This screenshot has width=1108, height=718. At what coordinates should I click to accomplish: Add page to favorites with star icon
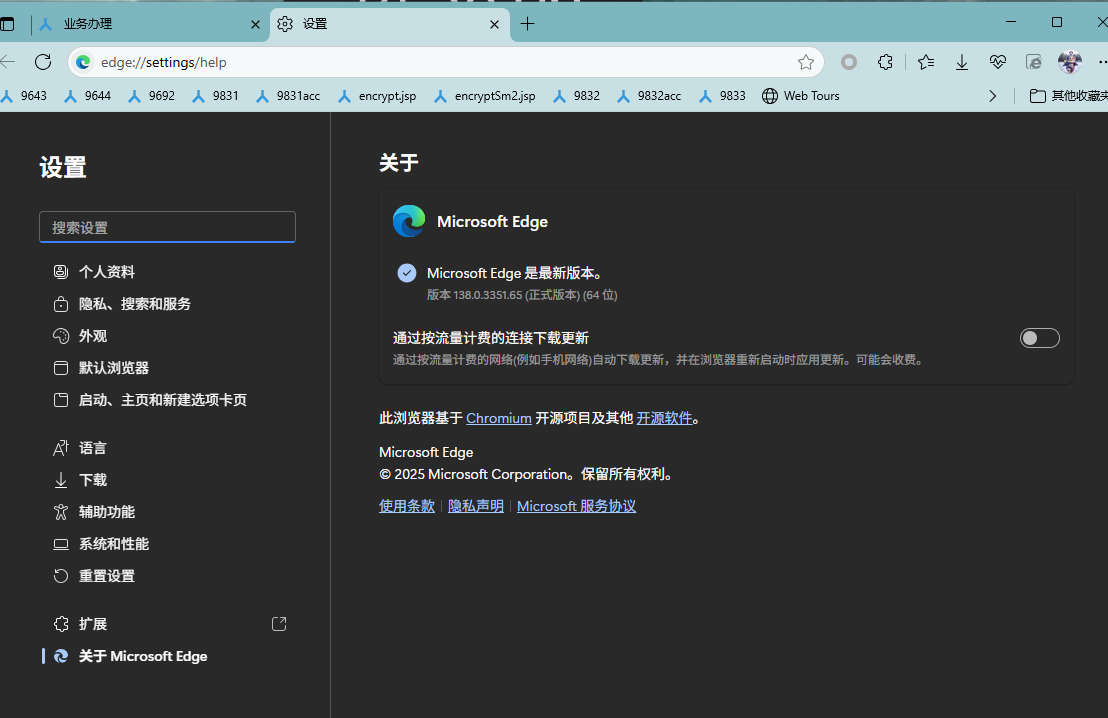pyautogui.click(x=806, y=62)
